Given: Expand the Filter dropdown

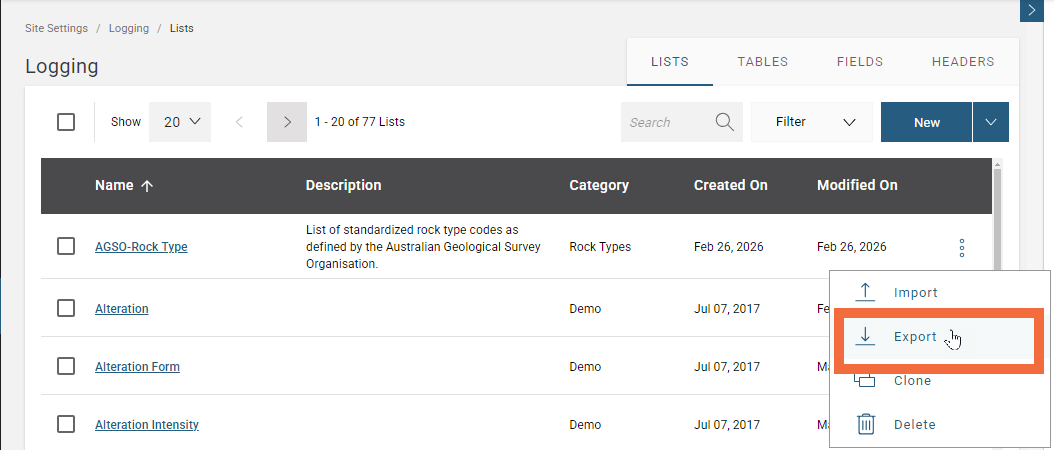Looking at the screenshot, I should click(815, 122).
